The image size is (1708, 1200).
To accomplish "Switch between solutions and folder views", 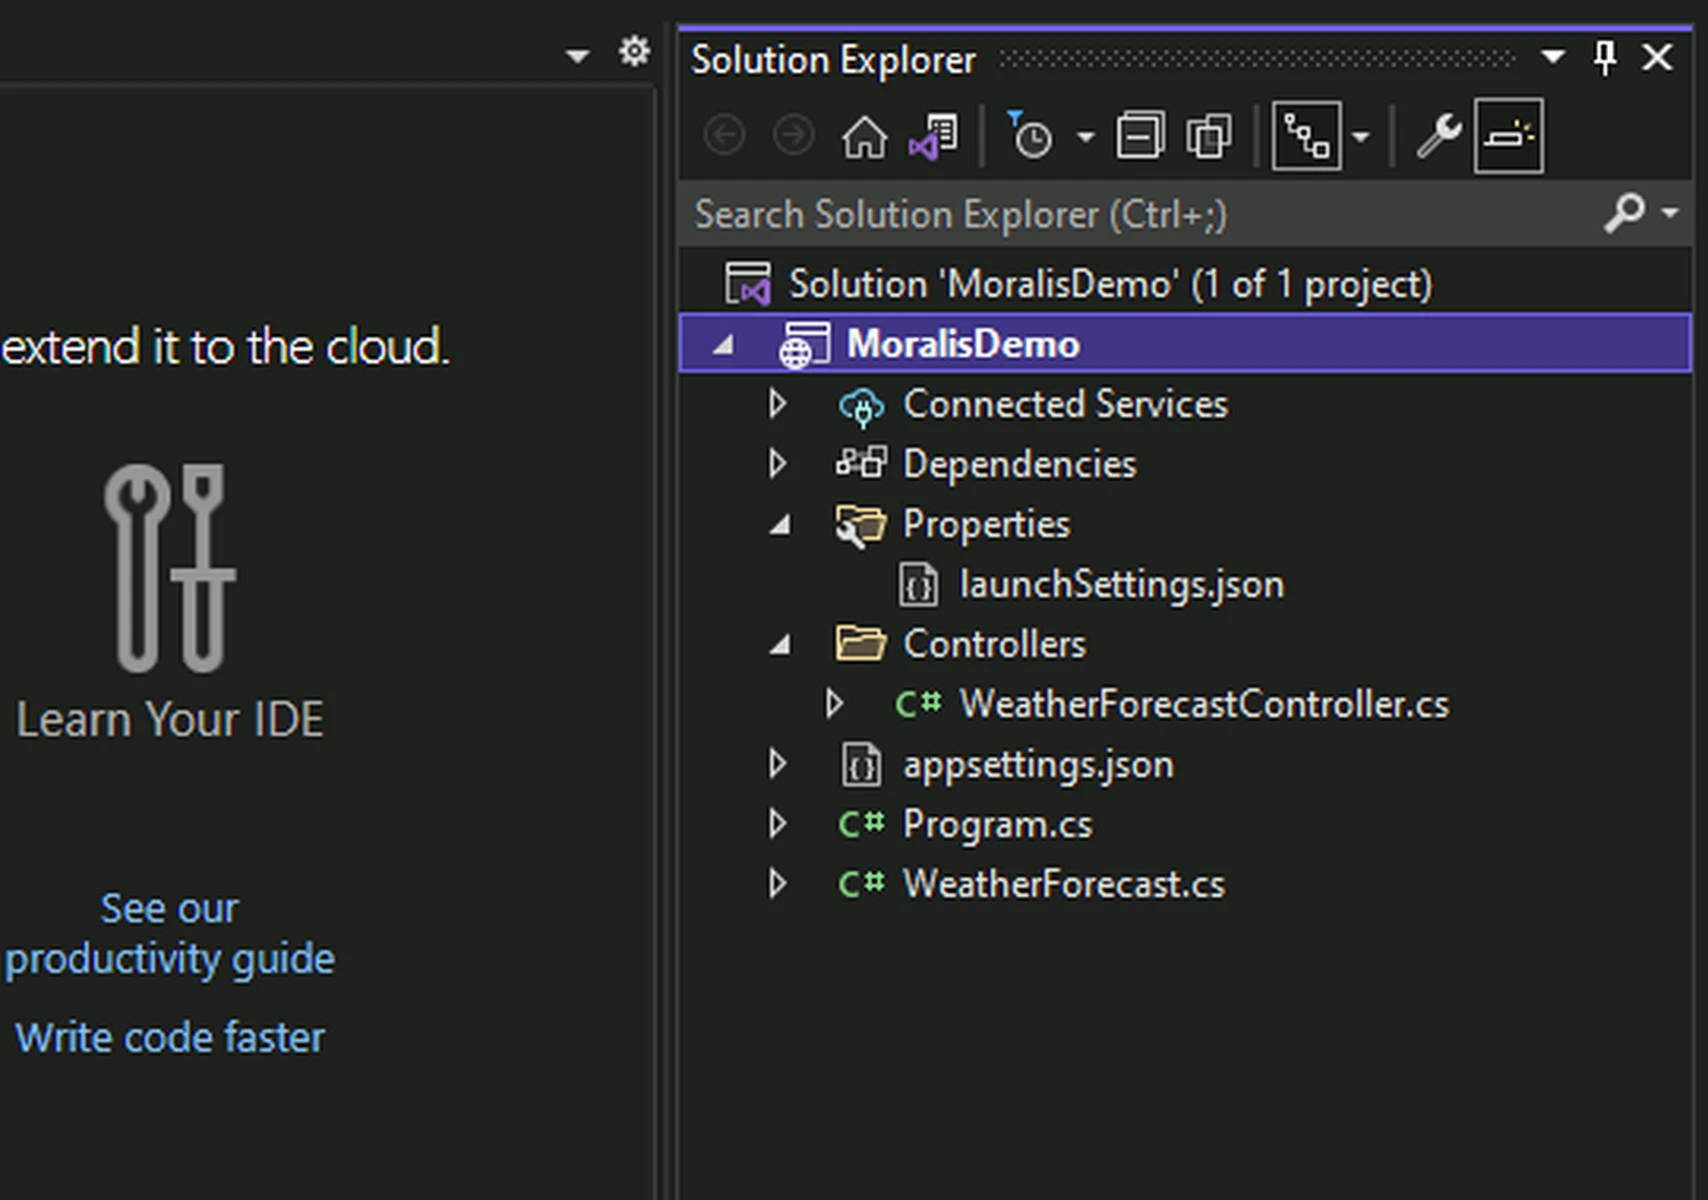I will click(933, 136).
